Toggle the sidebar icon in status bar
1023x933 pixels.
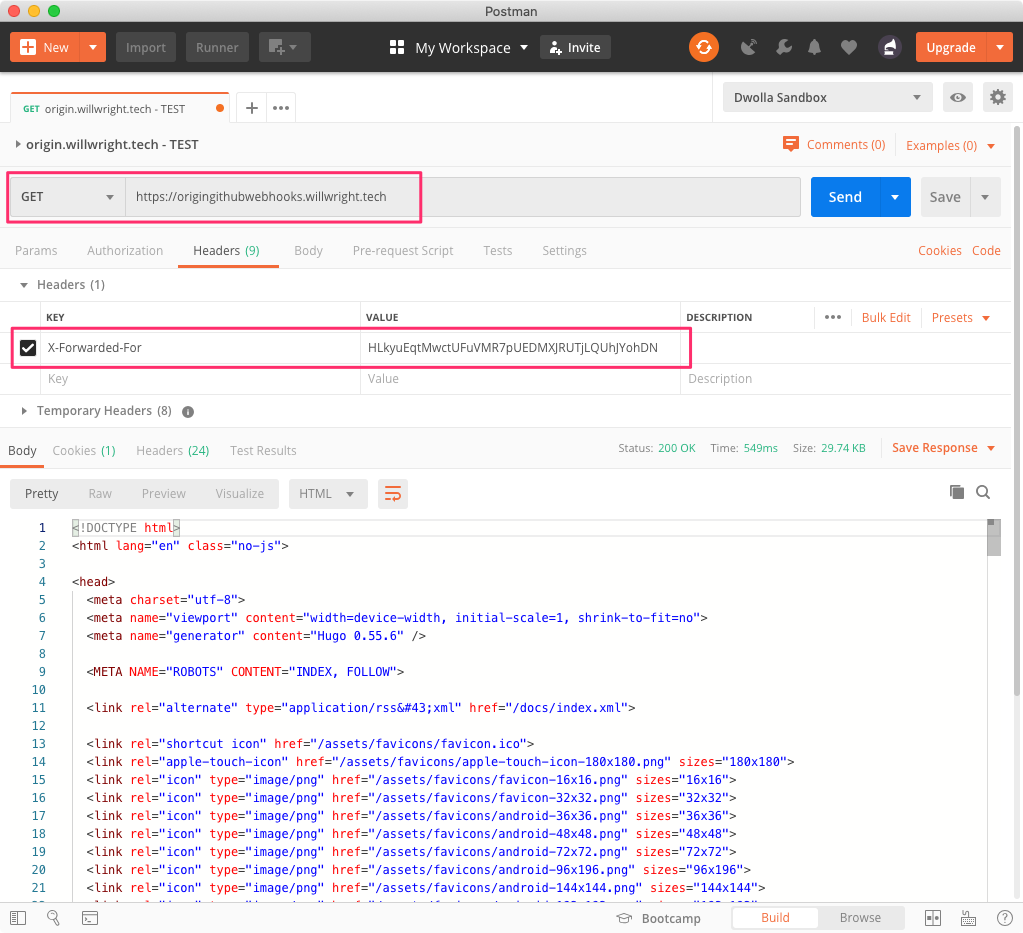point(18,918)
